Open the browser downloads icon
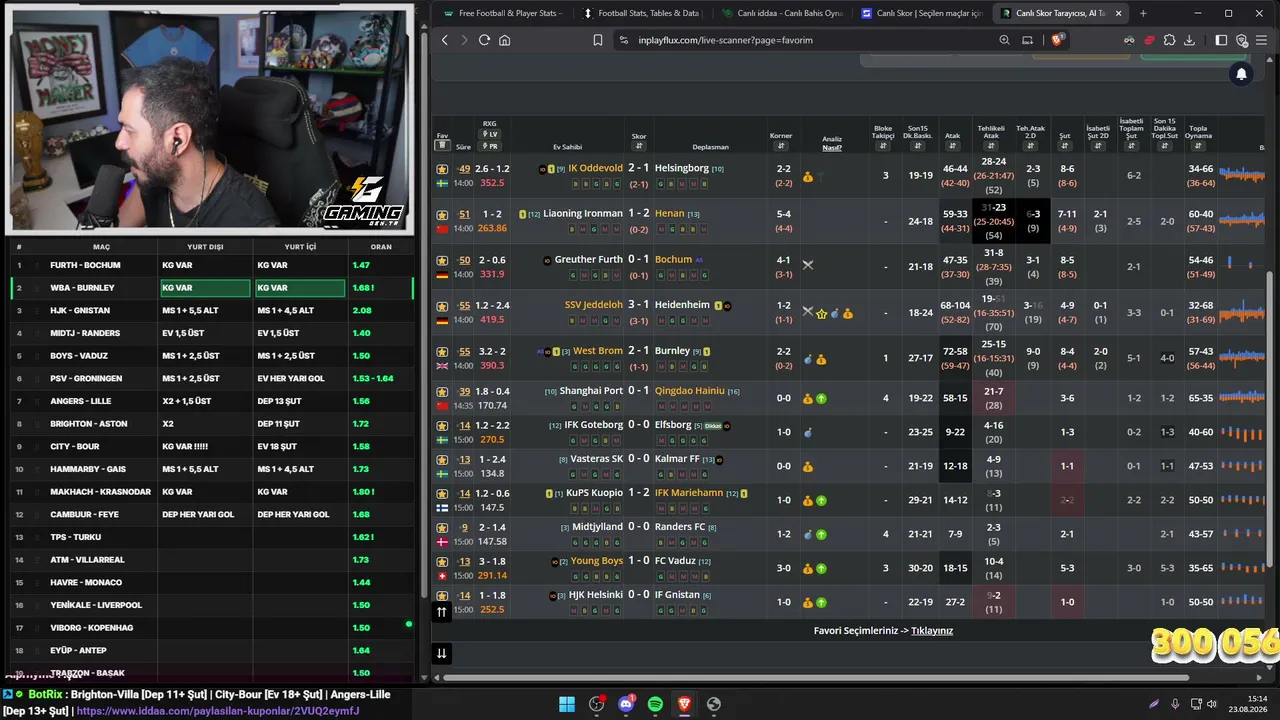The width and height of the screenshot is (1280, 720). tap(1189, 40)
